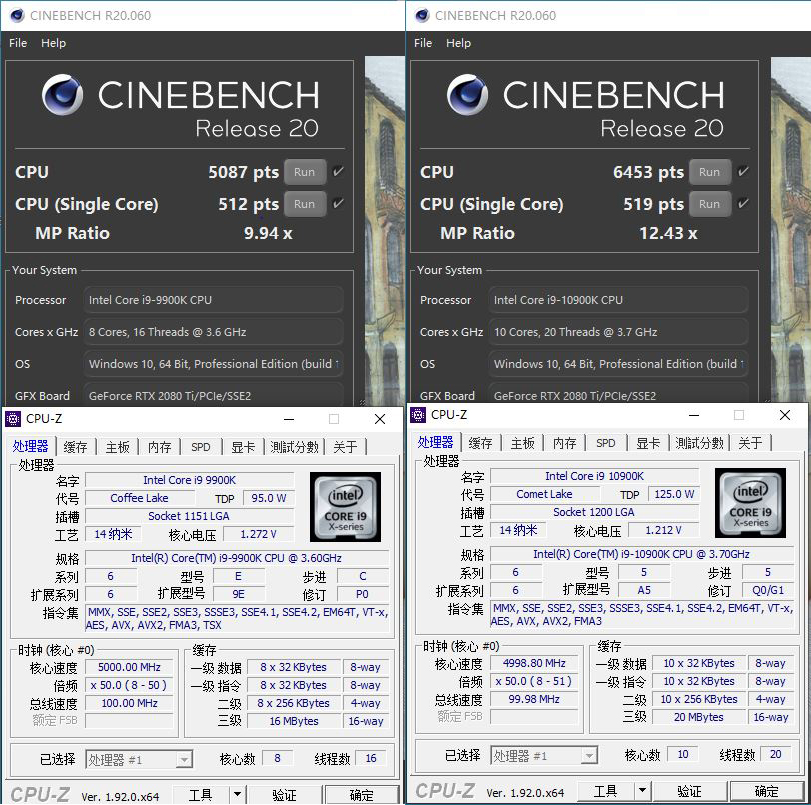Viewport: 811px width, 805px height.
Task: Switch to the 缓存 tab in left CPU-Z
Action: [74, 447]
